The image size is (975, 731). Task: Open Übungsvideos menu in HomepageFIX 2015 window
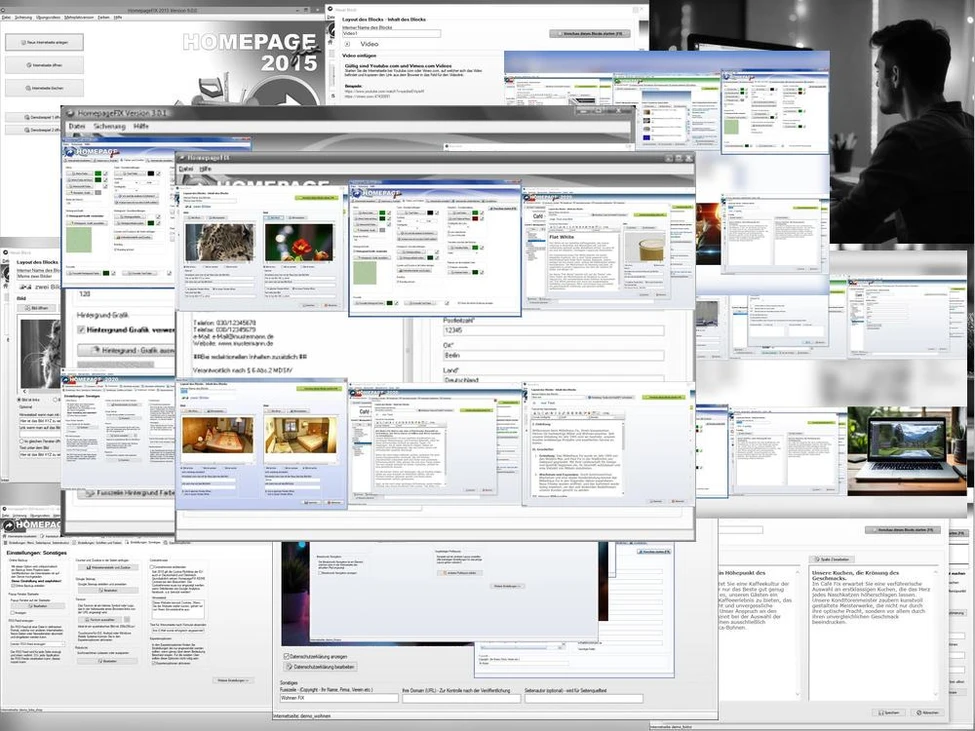[x=48, y=17]
